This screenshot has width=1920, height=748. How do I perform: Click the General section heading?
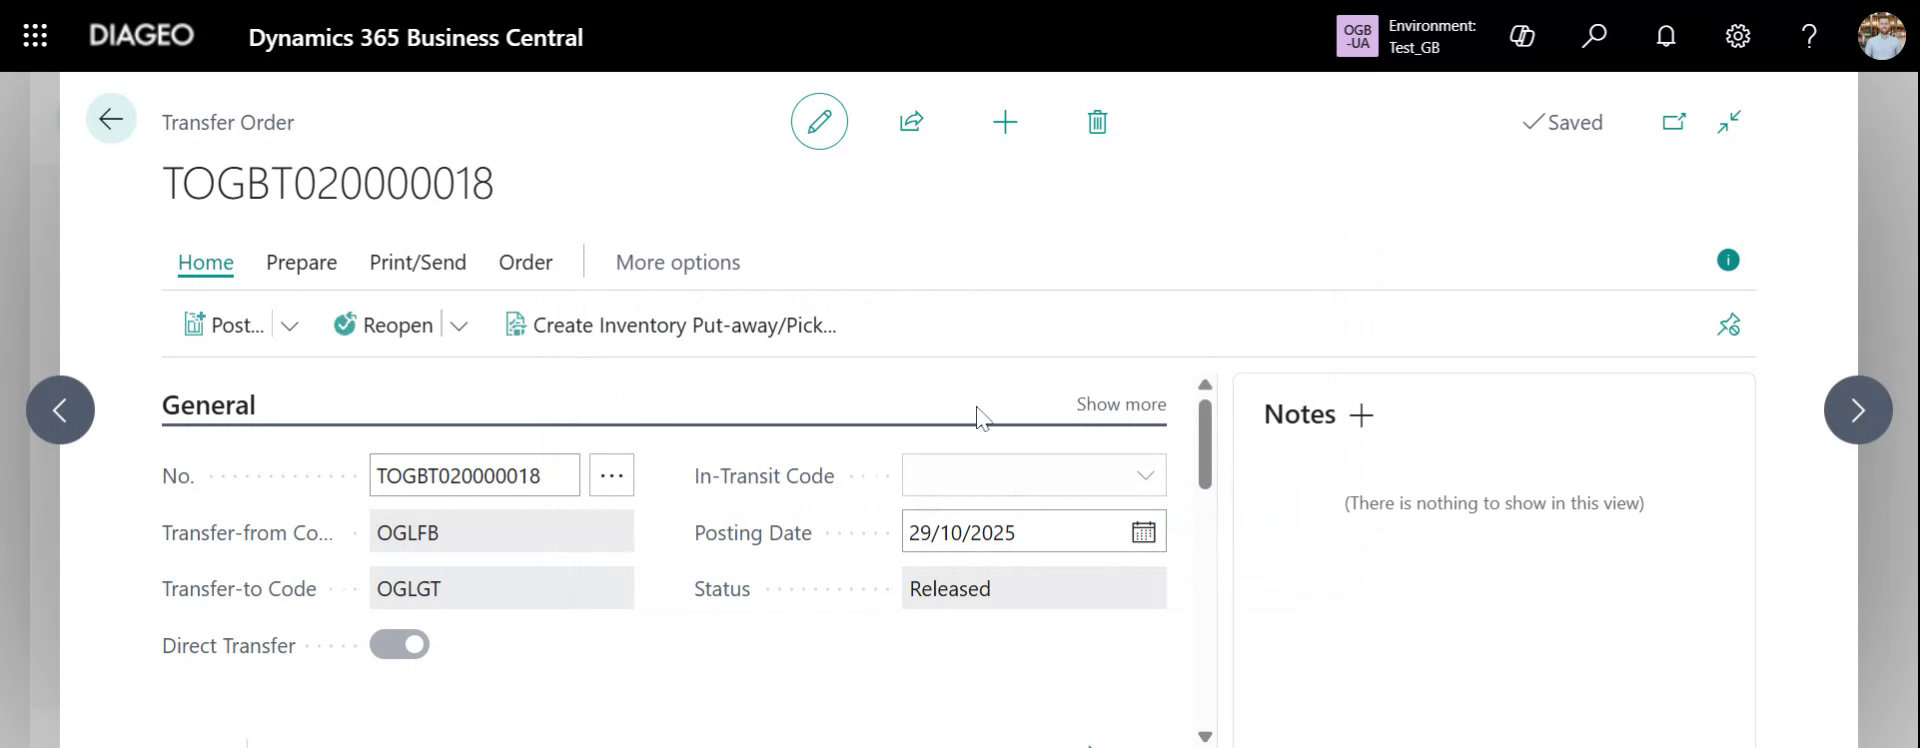pos(209,405)
